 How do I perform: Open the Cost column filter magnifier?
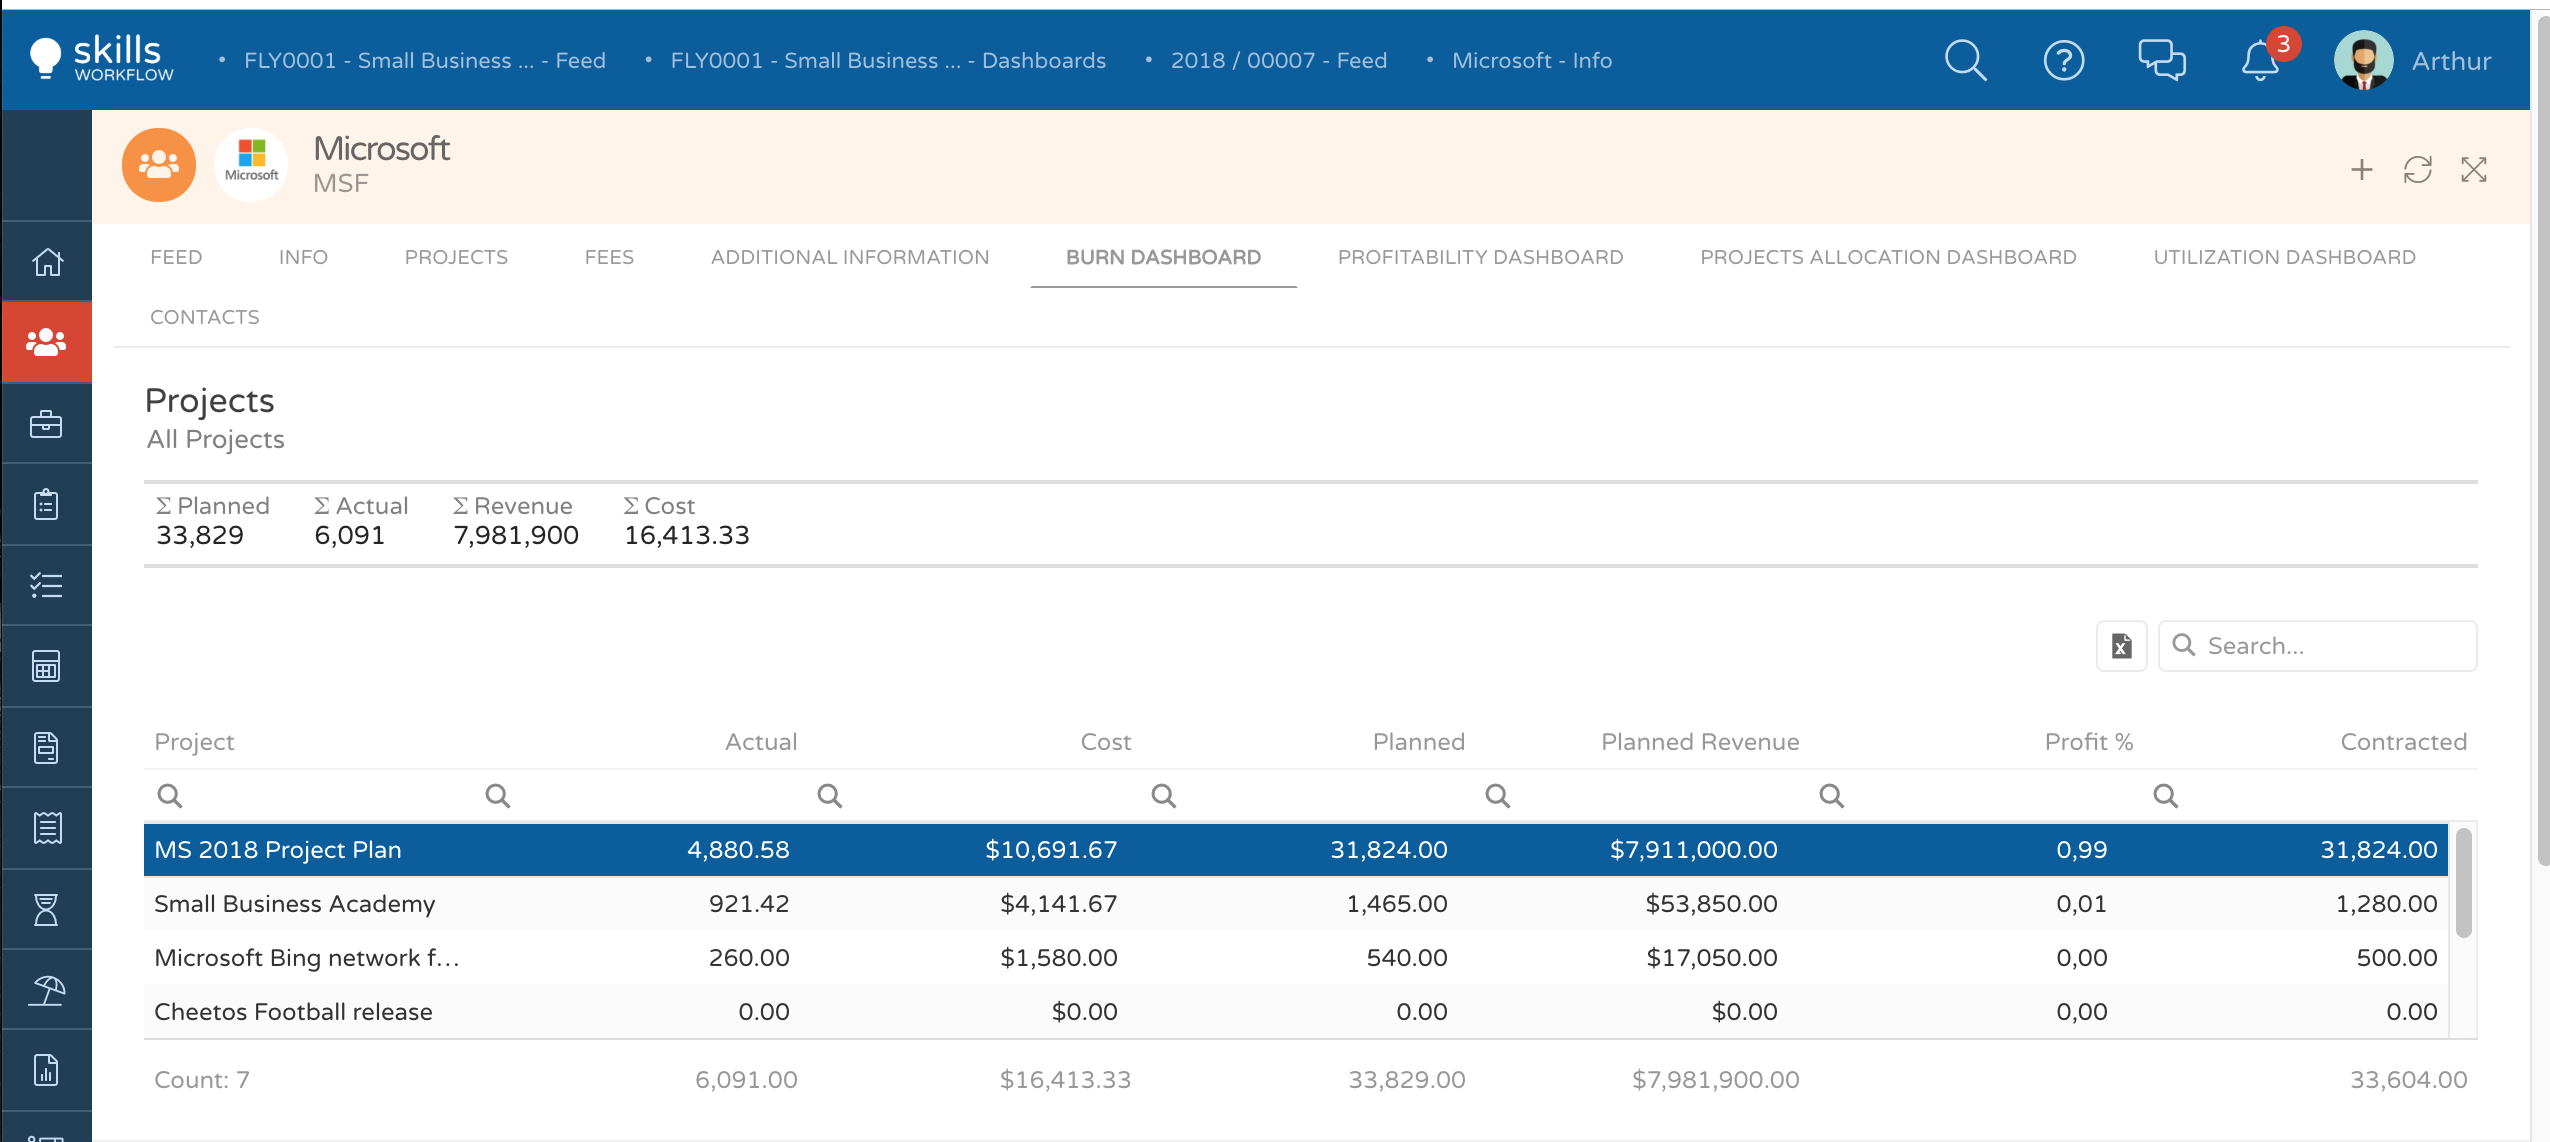tap(829, 796)
